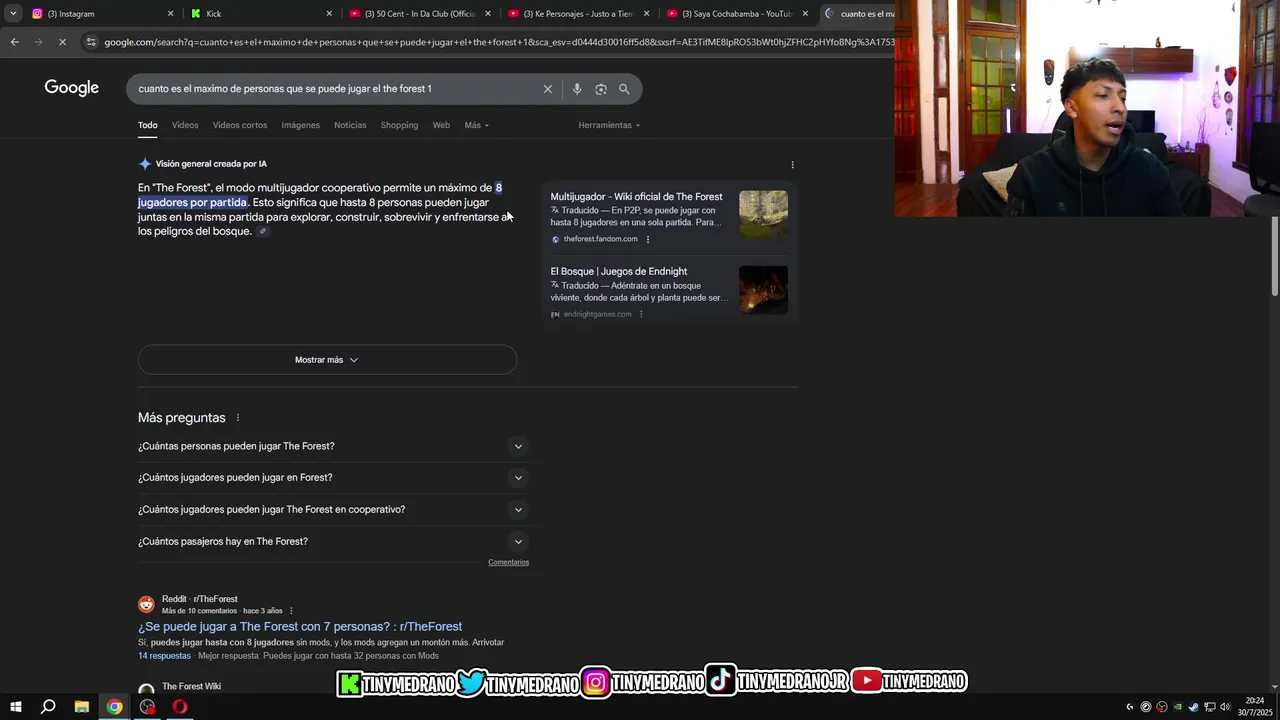
Task: Close the Instagram tab
Action: point(170,14)
